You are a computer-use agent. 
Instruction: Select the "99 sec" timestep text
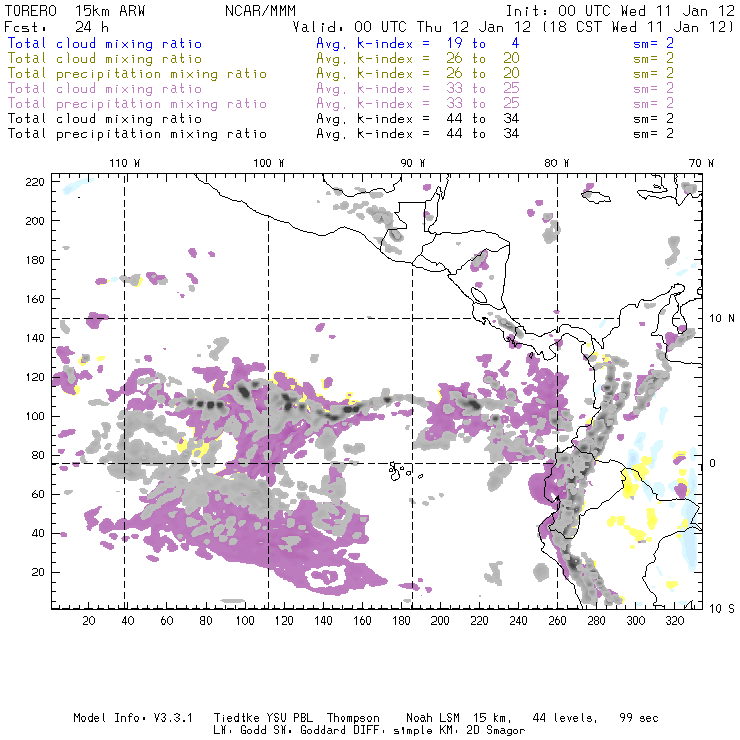[639, 718]
